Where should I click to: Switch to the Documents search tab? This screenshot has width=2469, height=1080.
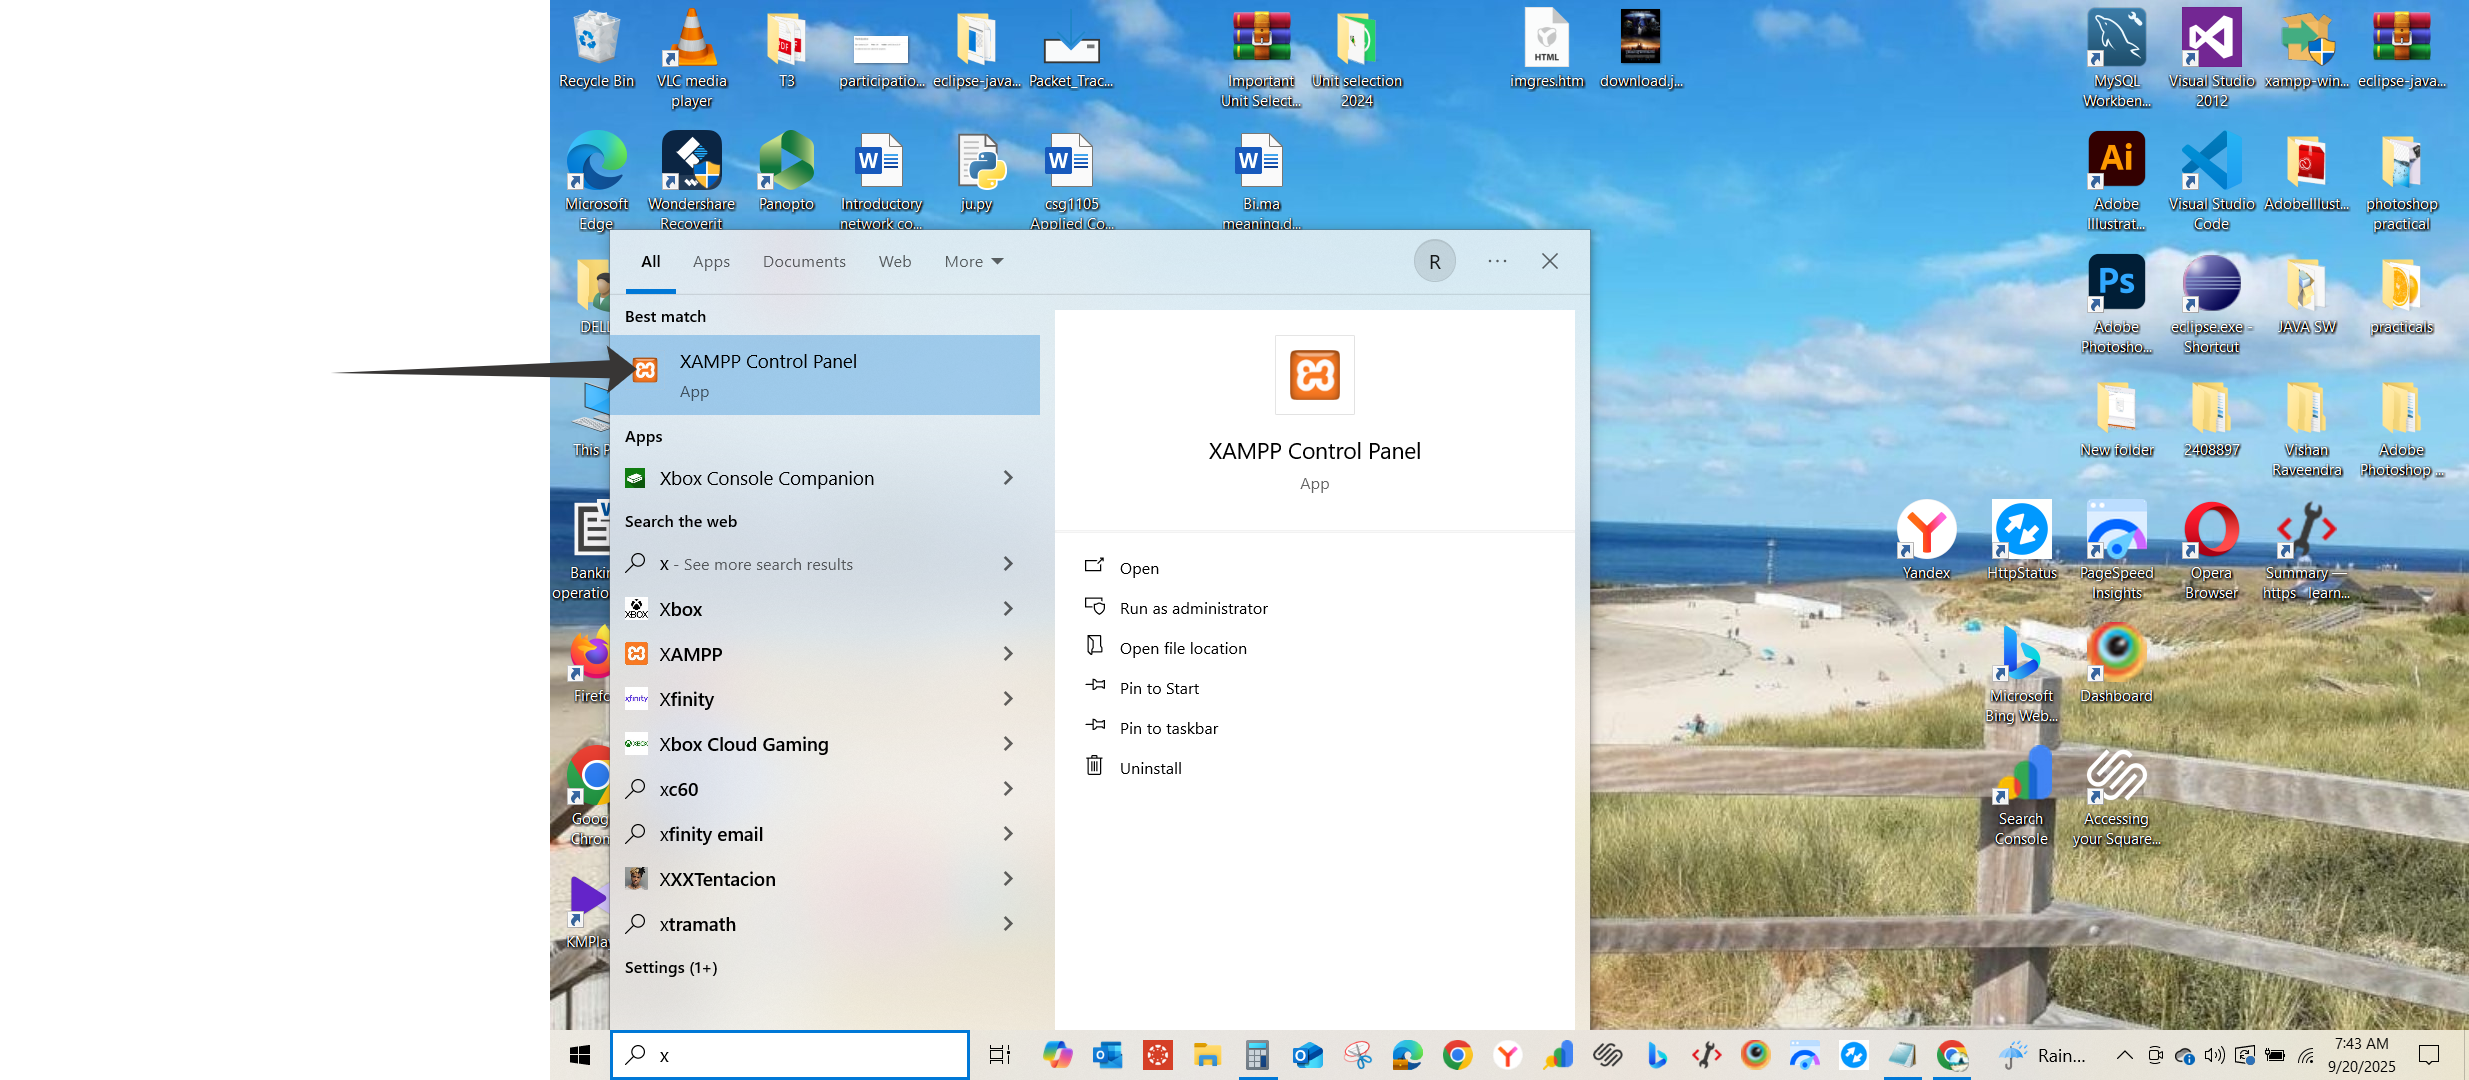804,262
